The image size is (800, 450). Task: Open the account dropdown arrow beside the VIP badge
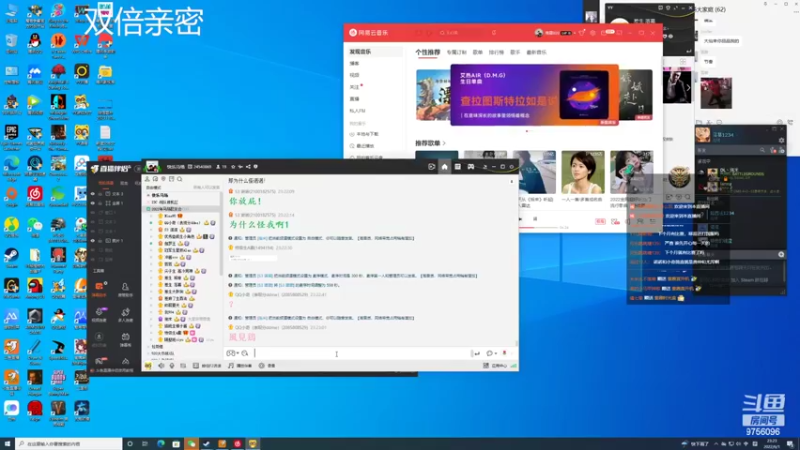pyautogui.click(x=574, y=33)
